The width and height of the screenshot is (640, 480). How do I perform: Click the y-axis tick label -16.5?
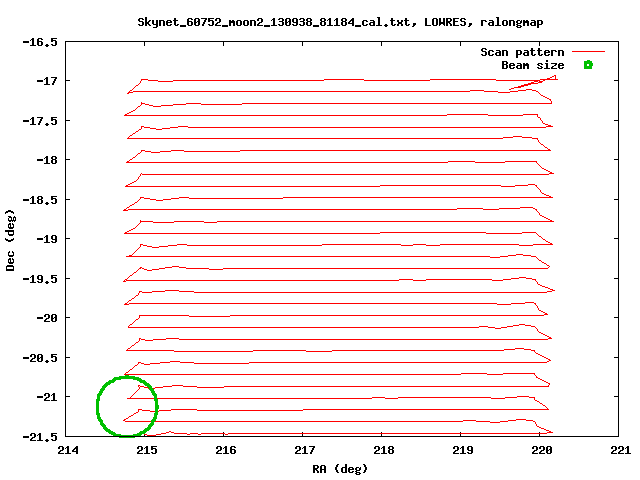40,42
